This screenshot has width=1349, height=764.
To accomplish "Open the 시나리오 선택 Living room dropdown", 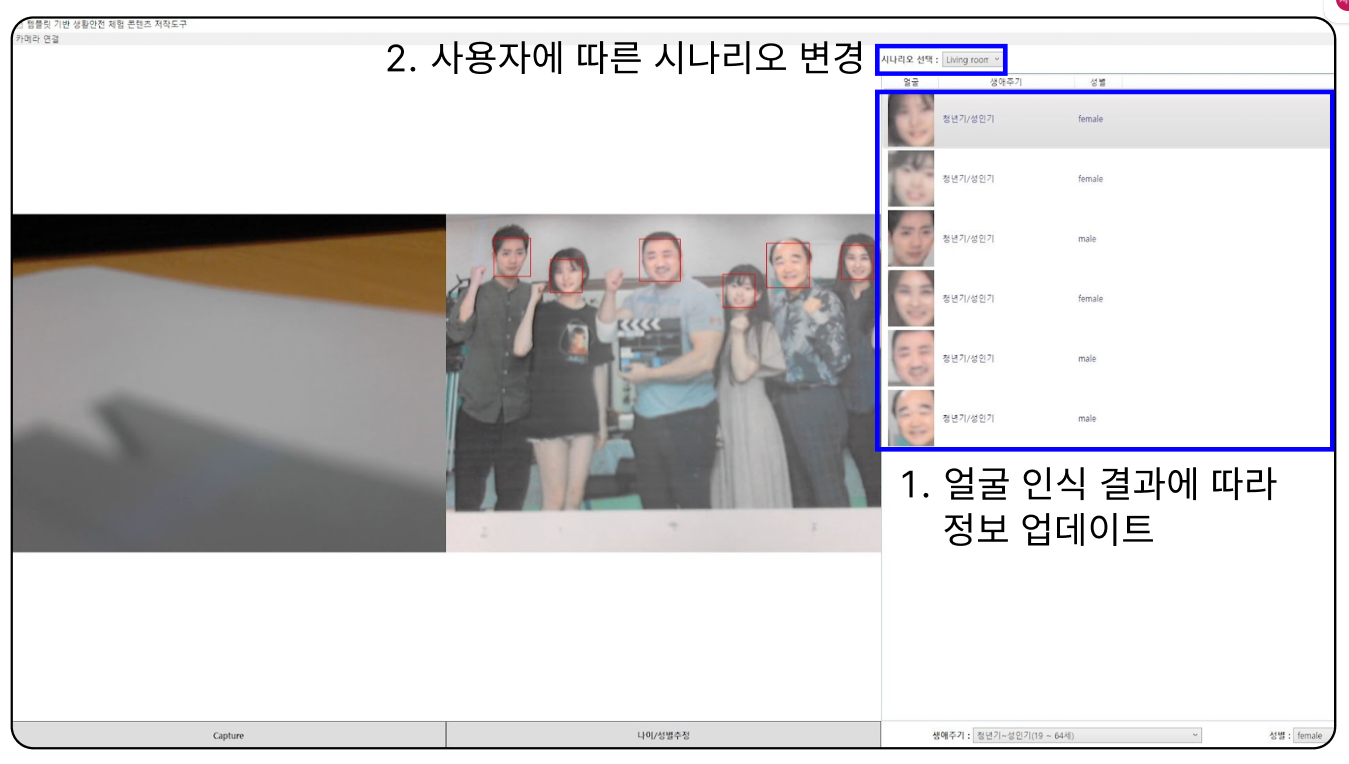I will (x=972, y=60).
